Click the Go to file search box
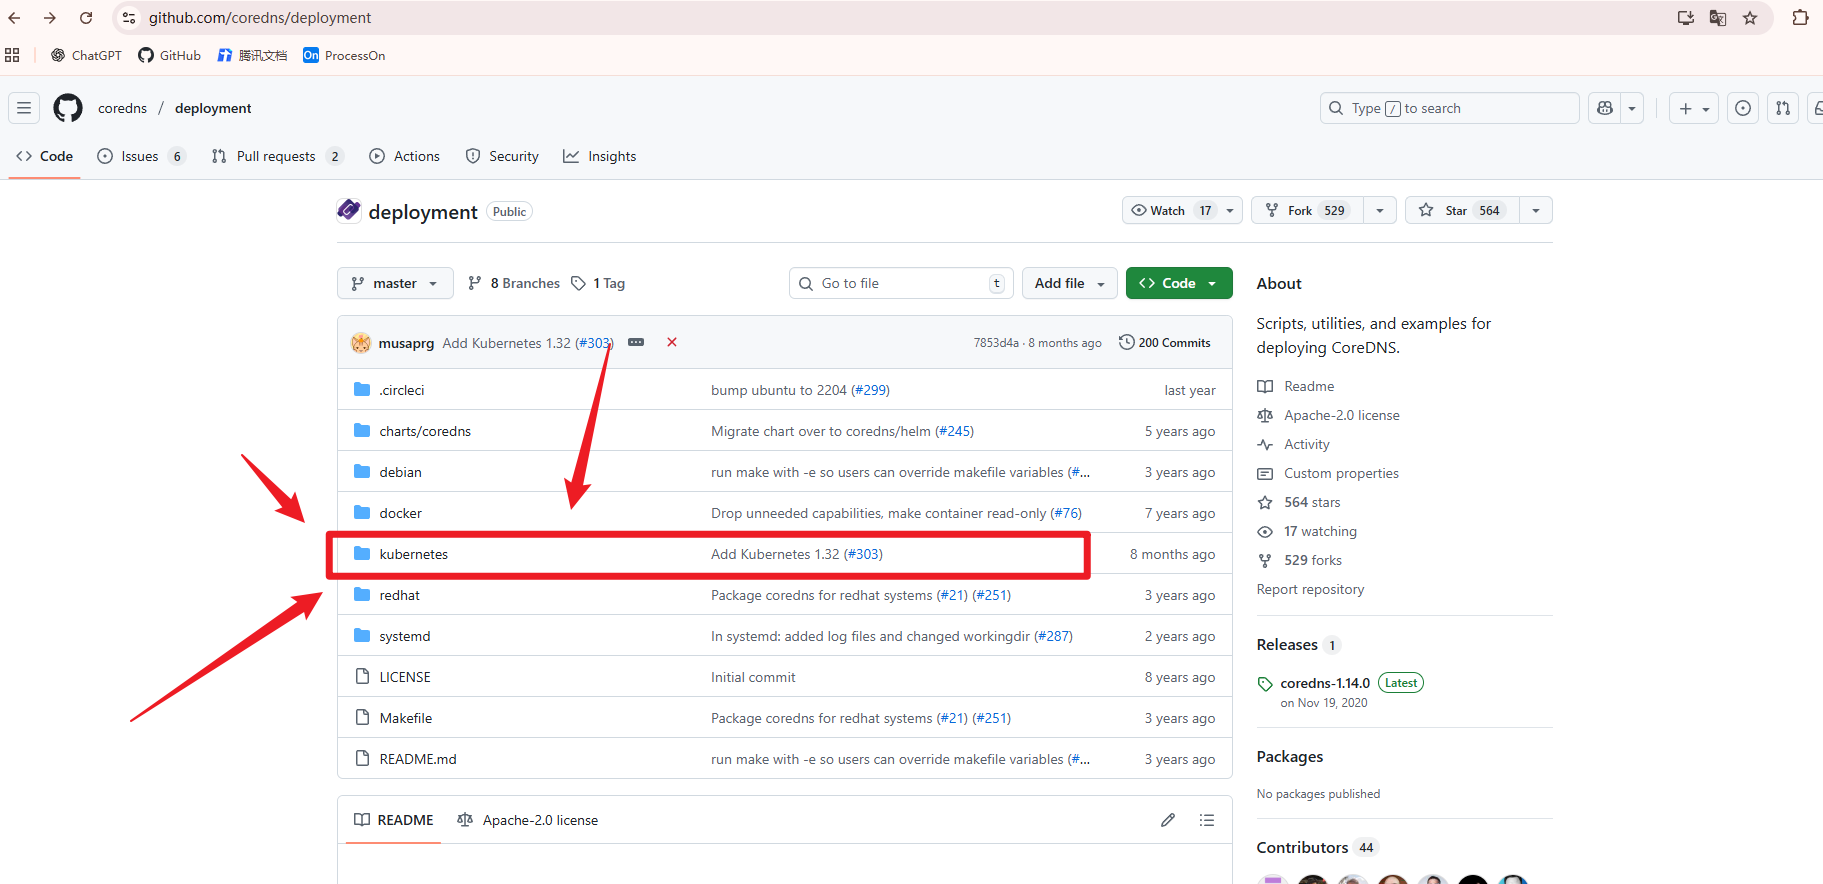This screenshot has height=884, width=1823. [x=901, y=283]
